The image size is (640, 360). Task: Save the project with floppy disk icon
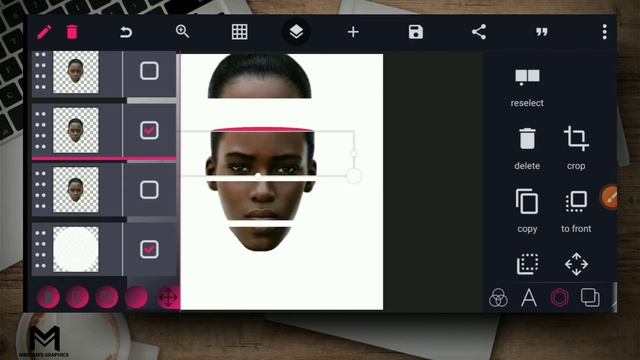[416, 32]
